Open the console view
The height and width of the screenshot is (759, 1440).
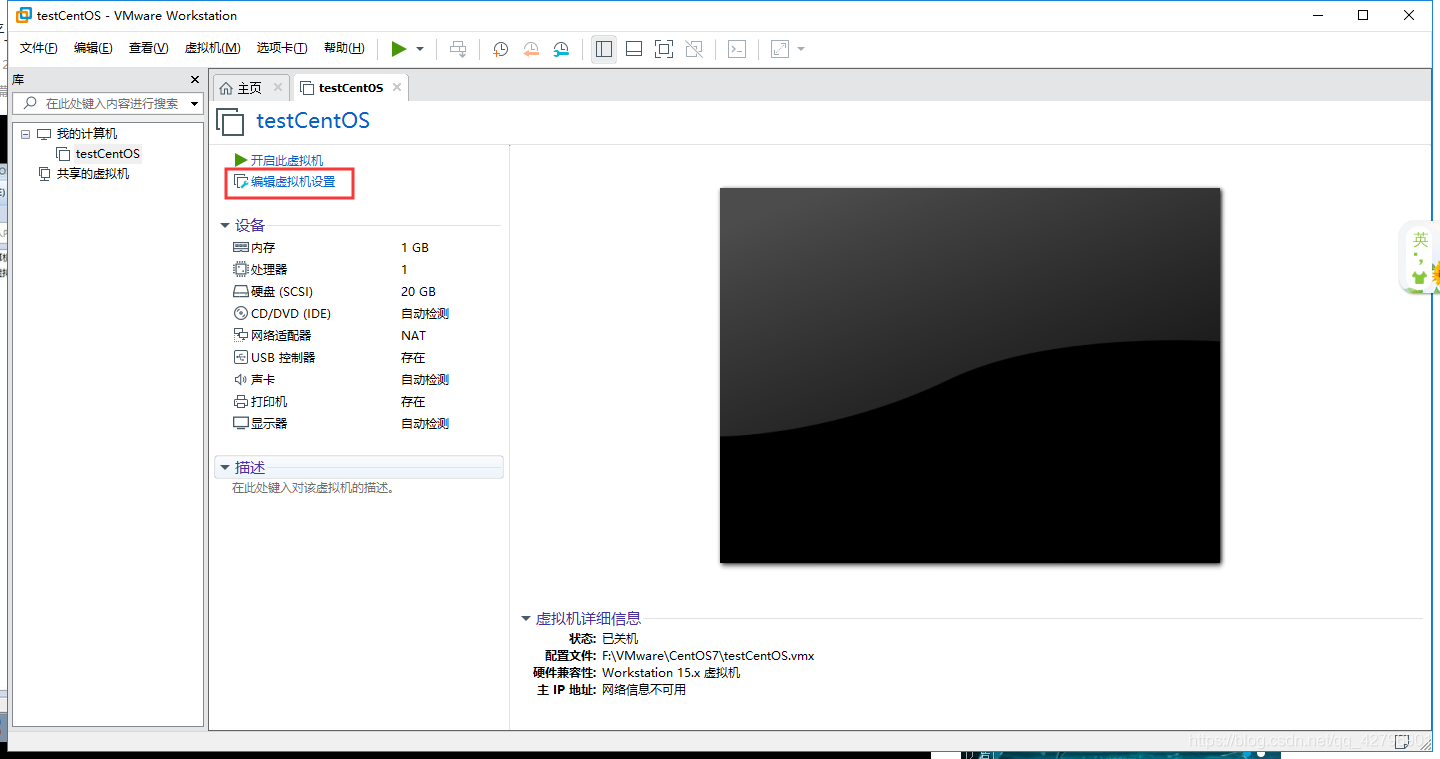point(737,48)
